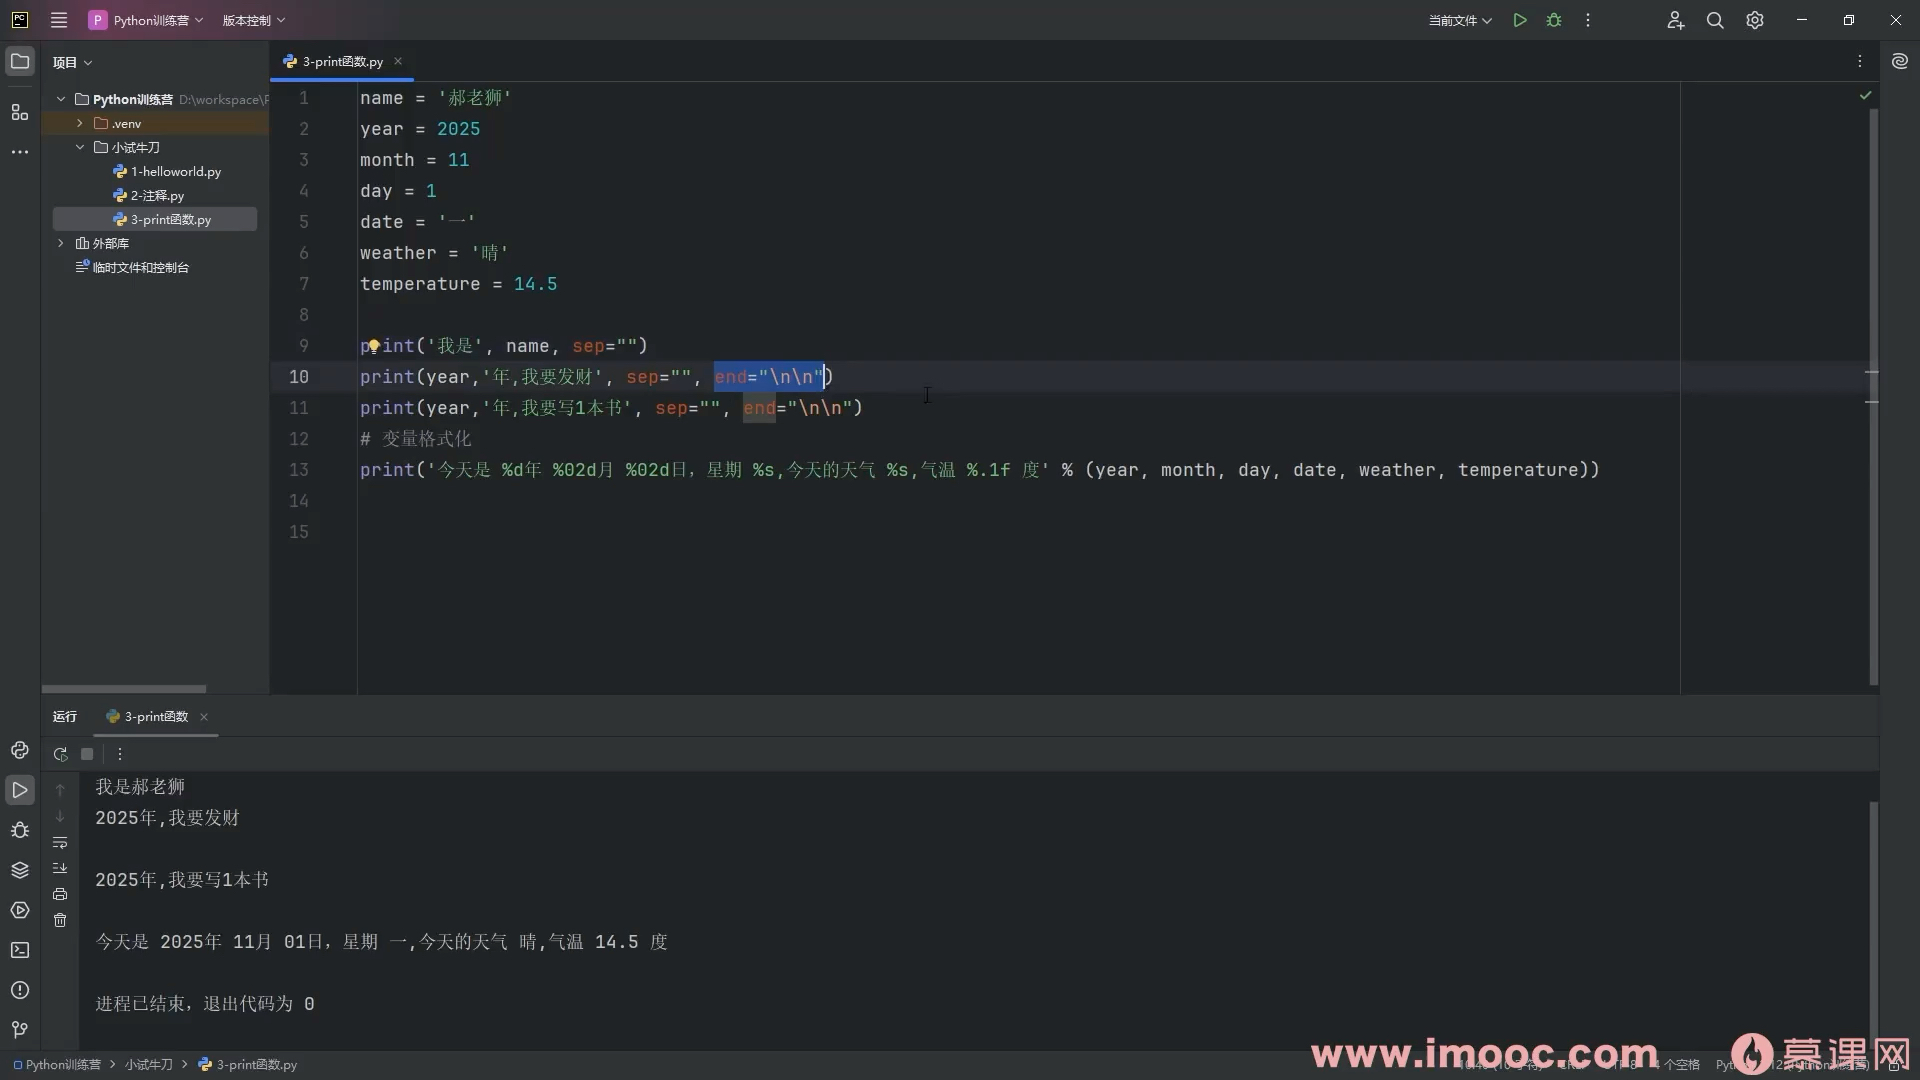Collapse the 小试牛刀 folder
Image resolution: width=1920 pixels, height=1080 pixels.
coord(80,147)
